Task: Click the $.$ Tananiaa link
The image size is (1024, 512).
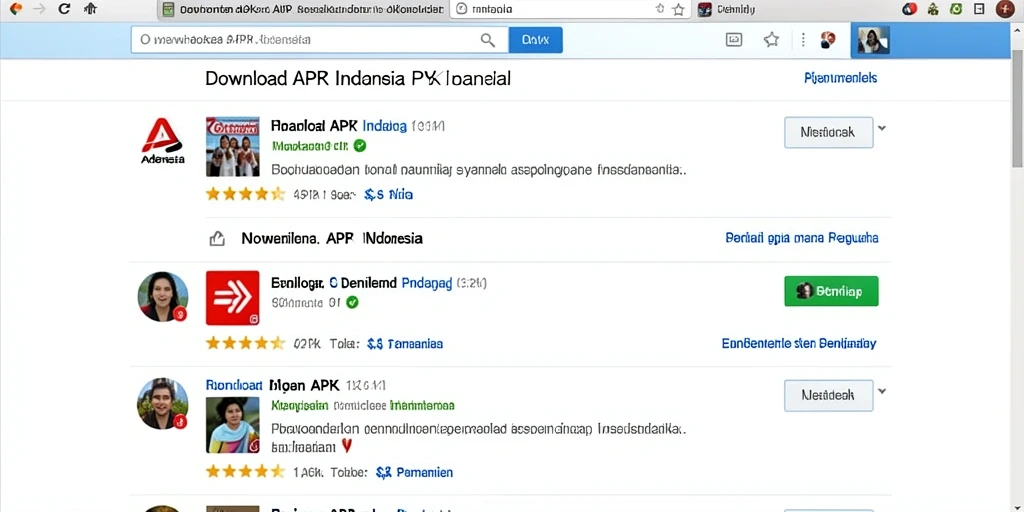Action: pyautogui.click(x=405, y=343)
